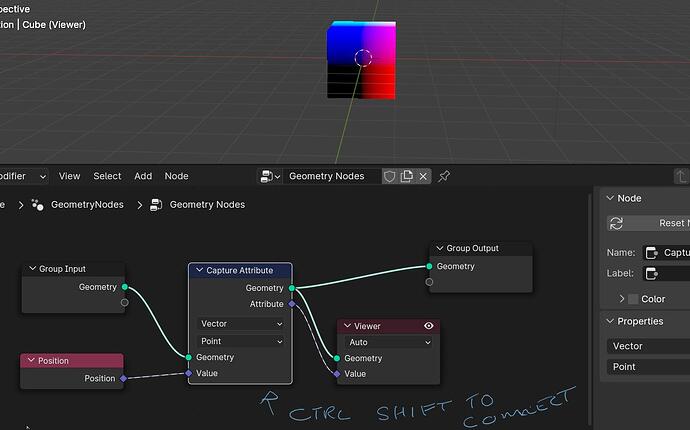Screen dimensions: 690x430
Task: Open the View menu
Action: click(70, 176)
